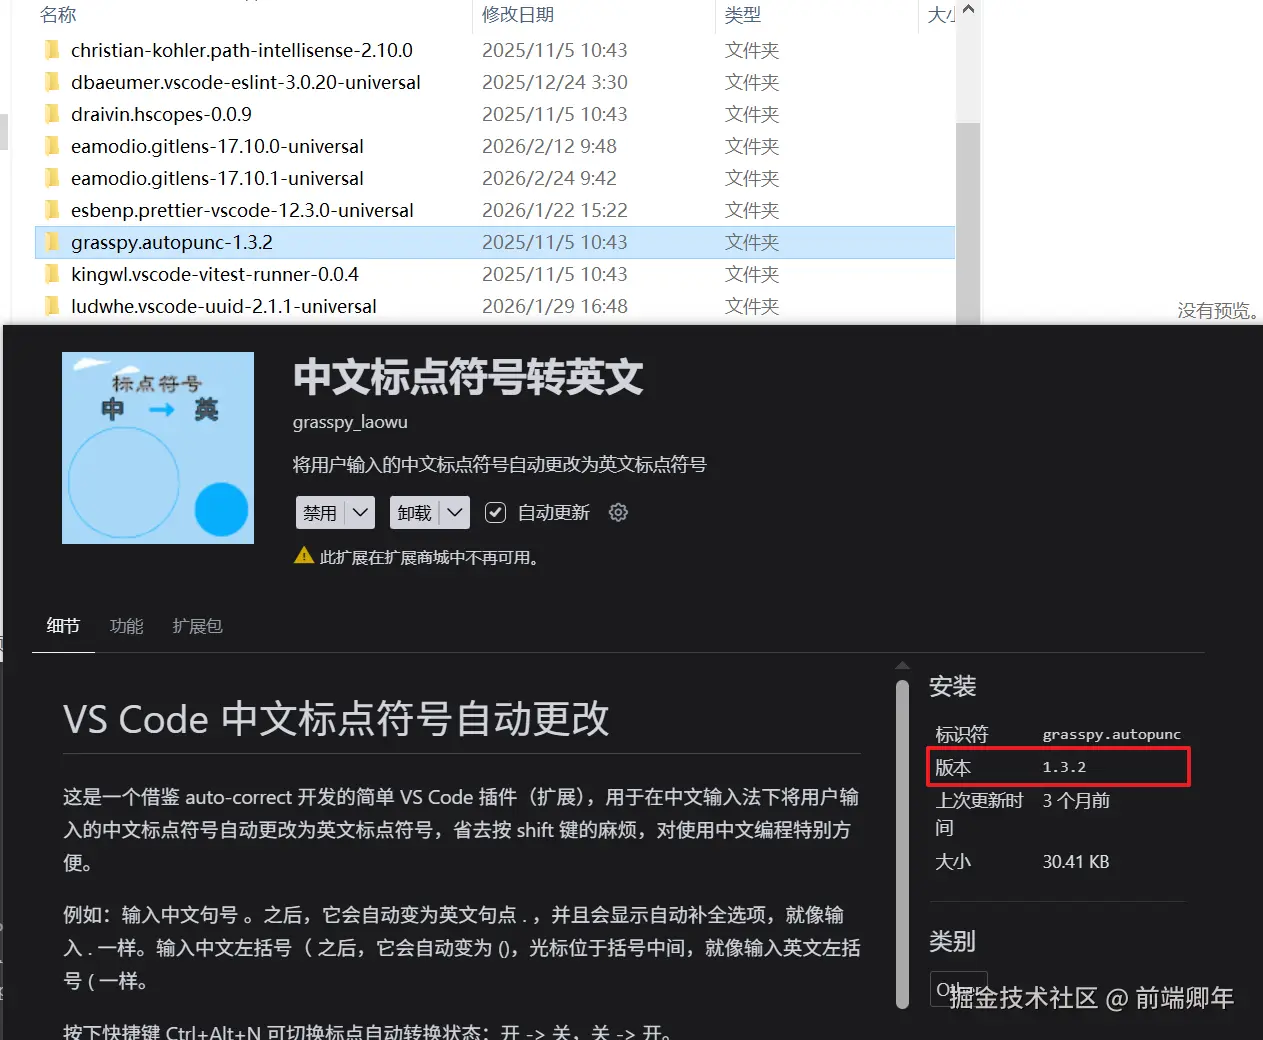
Task: Click the extension logo thumbnail 标点符号 中→英
Action: (158, 448)
